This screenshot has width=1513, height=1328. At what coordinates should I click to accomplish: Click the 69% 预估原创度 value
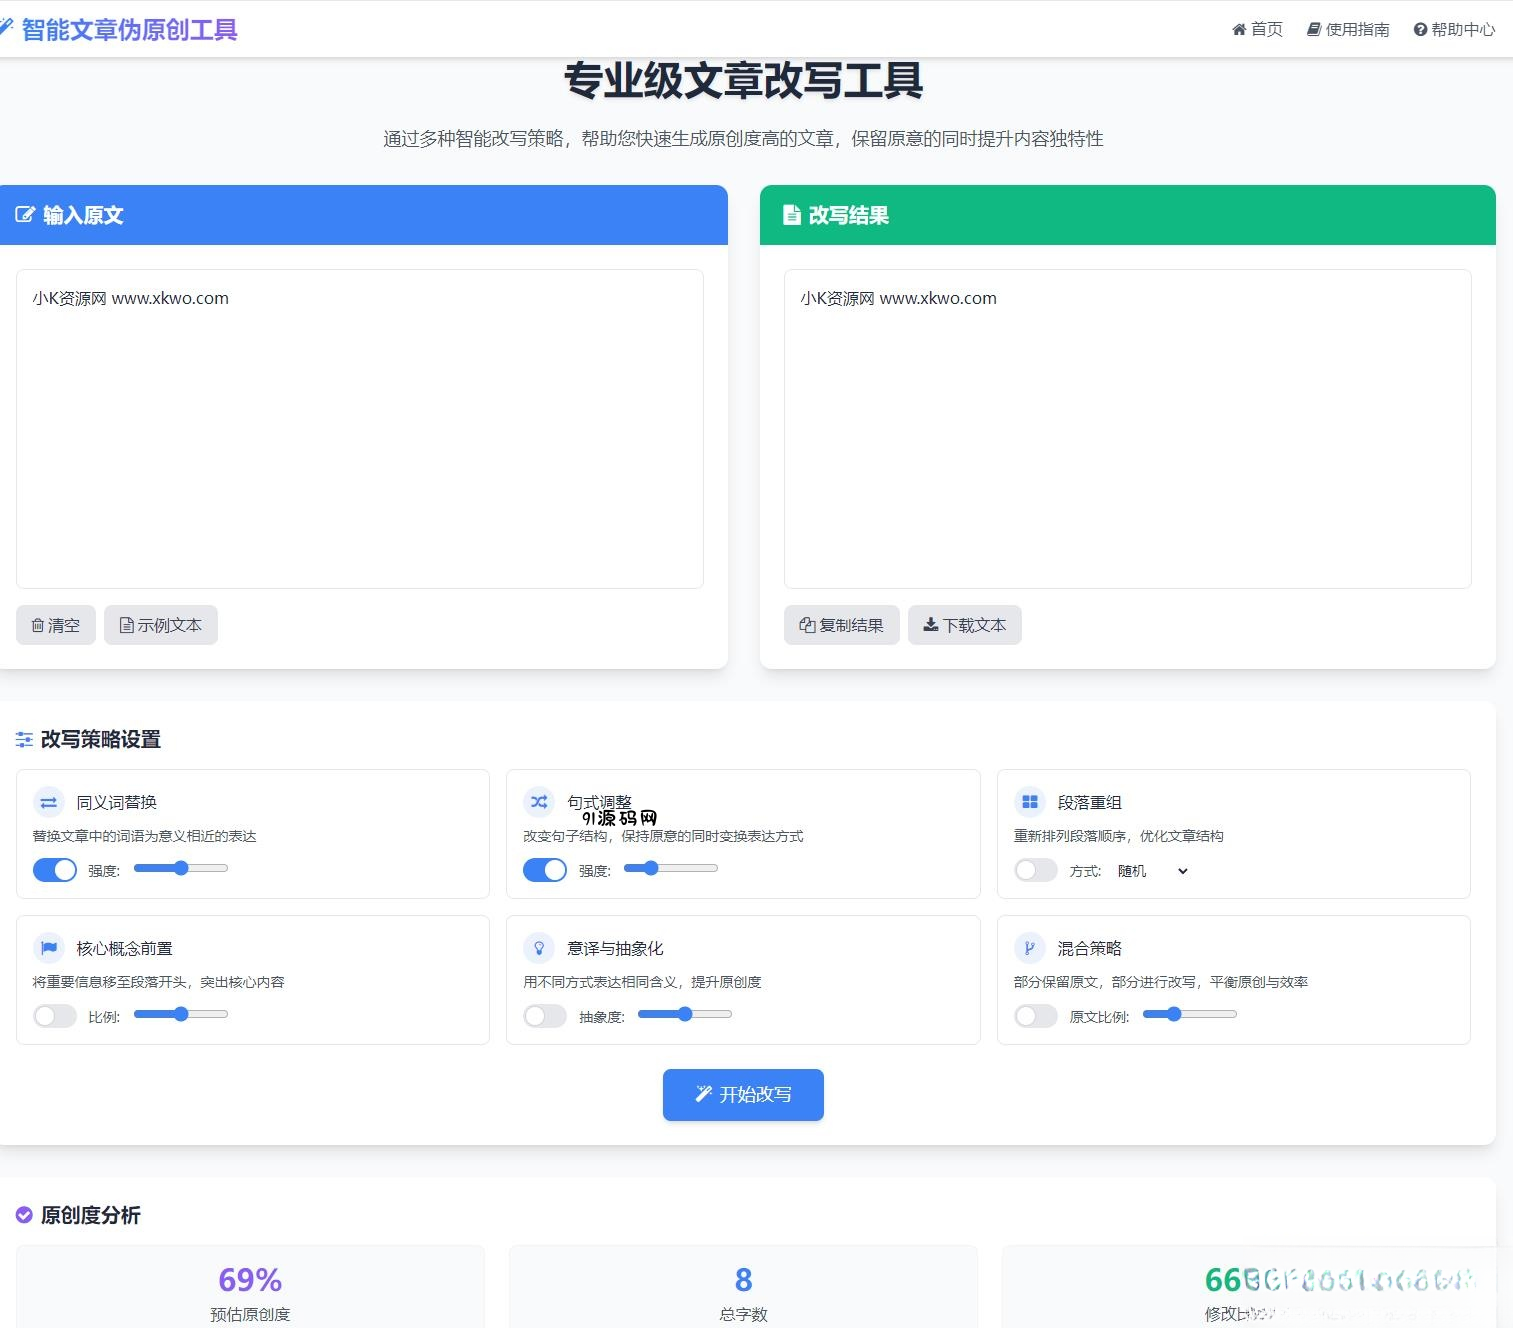click(x=250, y=1280)
